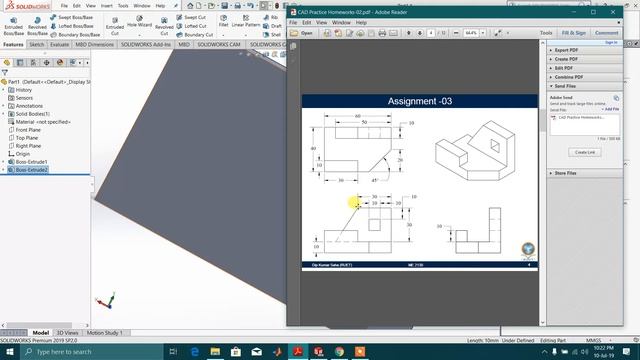Expand the Edit PDF section
This screenshot has width=640, height=360.
click(584, 68)
